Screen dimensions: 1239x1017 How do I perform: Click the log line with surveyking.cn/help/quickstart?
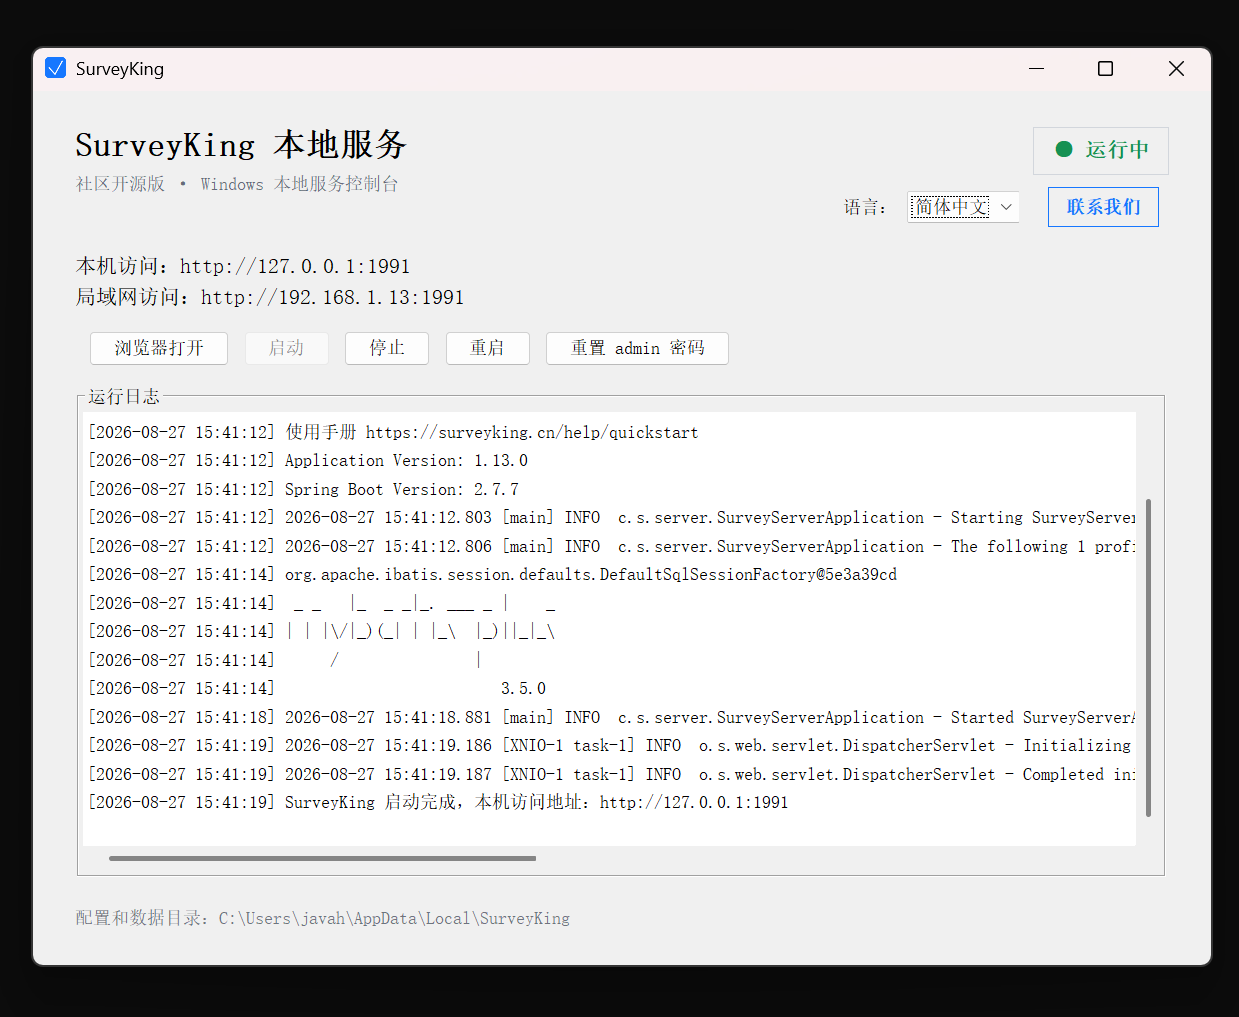tap(393, 432)
